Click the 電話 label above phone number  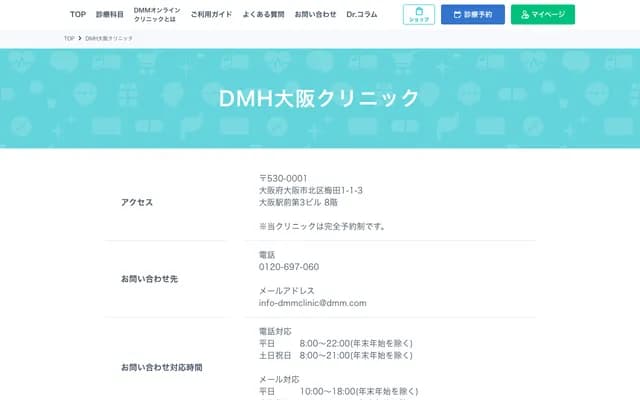tap(267, 255)
